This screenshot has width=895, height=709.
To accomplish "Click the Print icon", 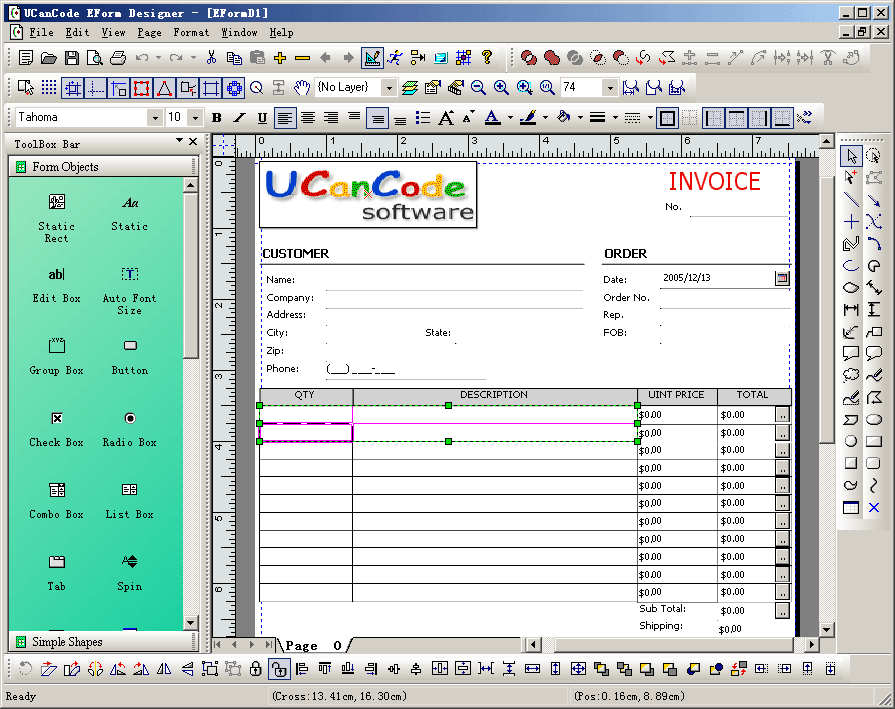I will click(118, 58).
